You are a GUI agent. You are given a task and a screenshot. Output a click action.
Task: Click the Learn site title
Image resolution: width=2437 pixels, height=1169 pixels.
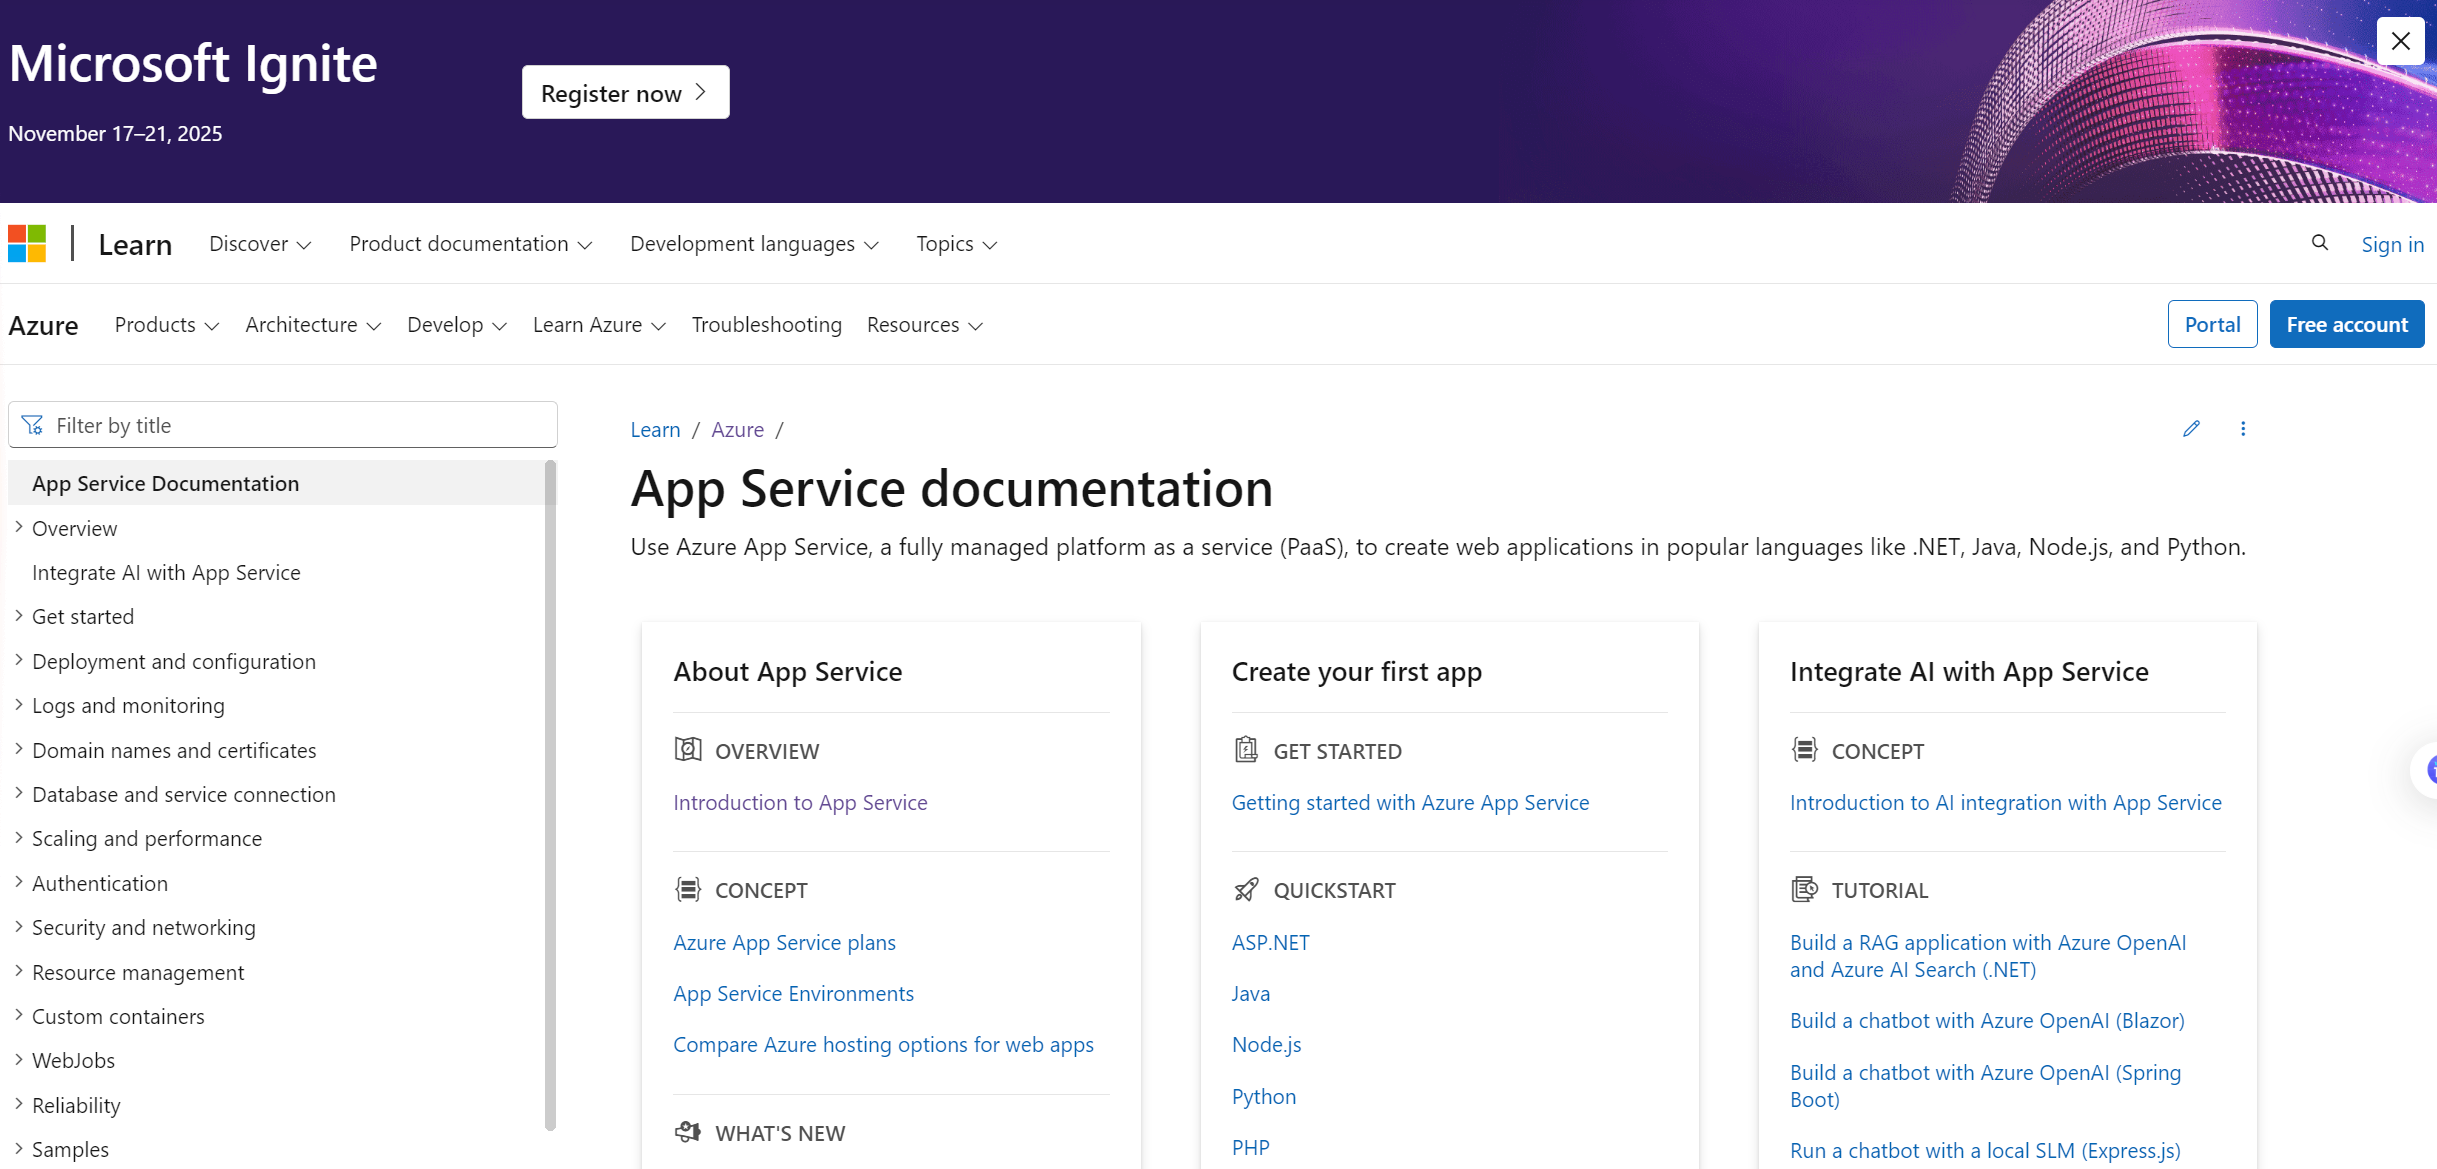pos(135,245)
